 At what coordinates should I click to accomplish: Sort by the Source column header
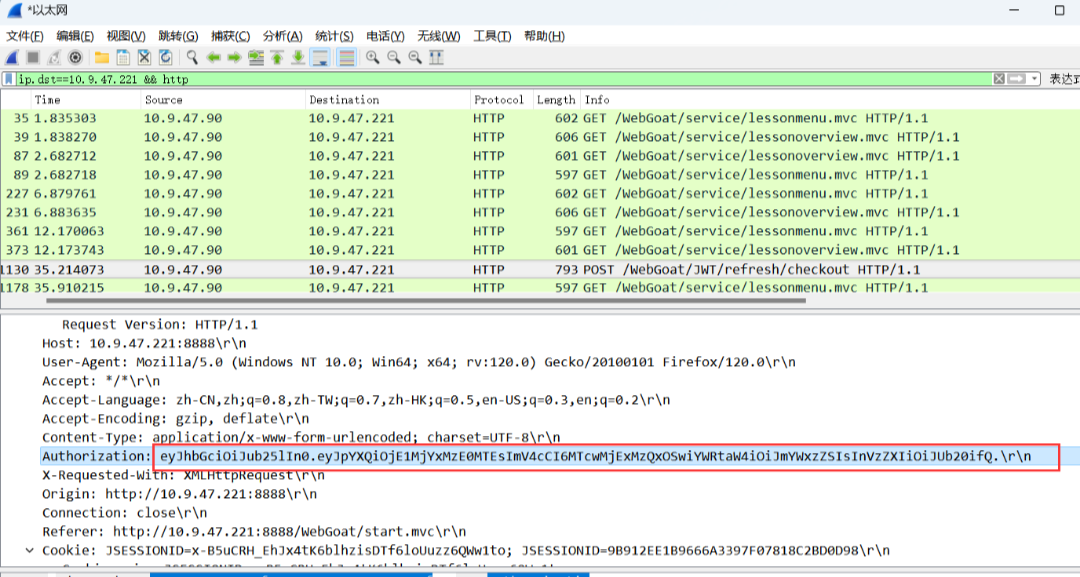223,100
